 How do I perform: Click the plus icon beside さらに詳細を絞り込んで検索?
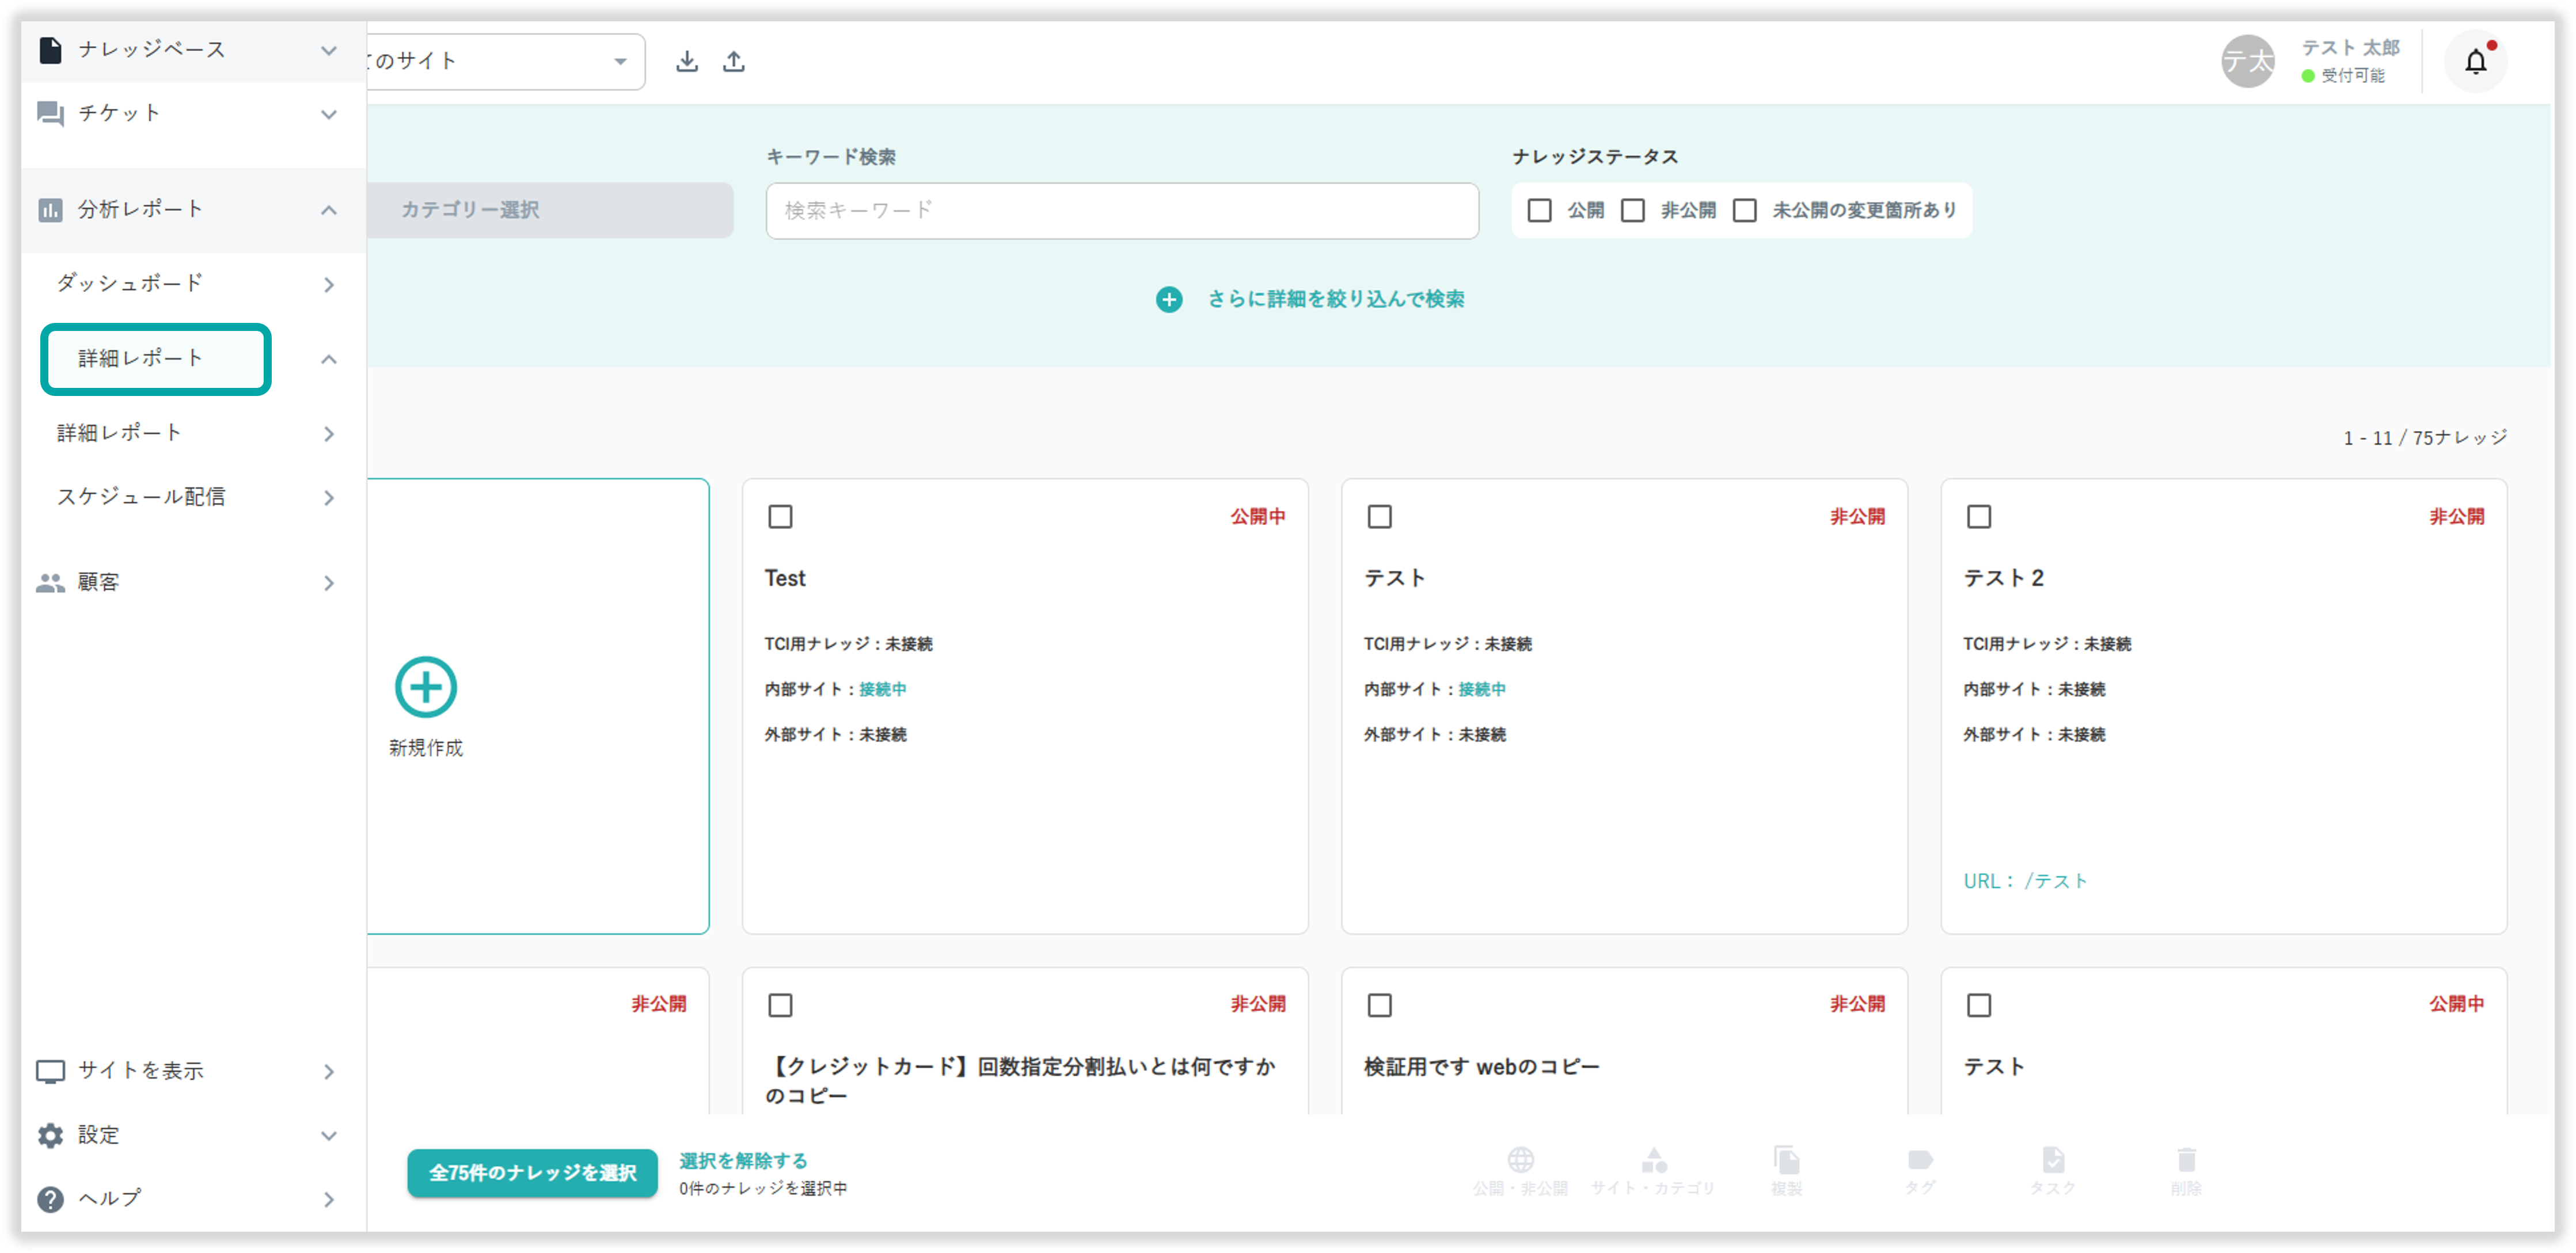(1169, 299)
